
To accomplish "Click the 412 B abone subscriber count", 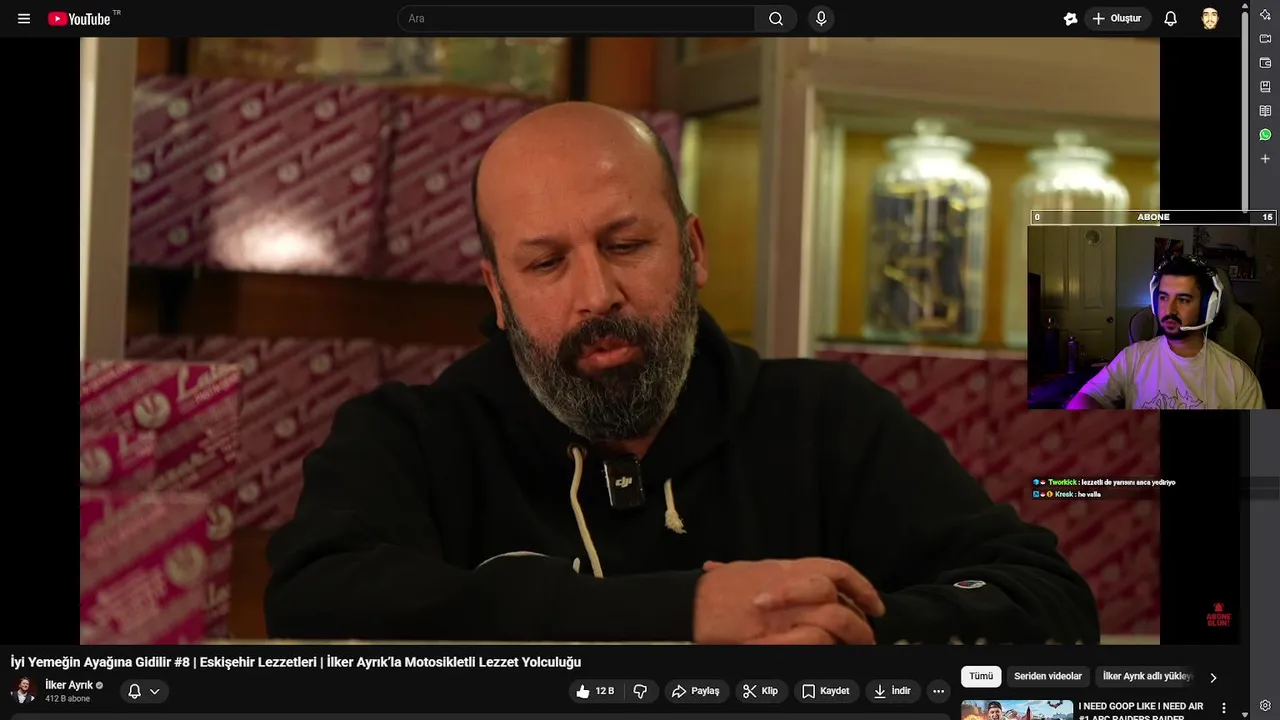I will pos(68,699).
